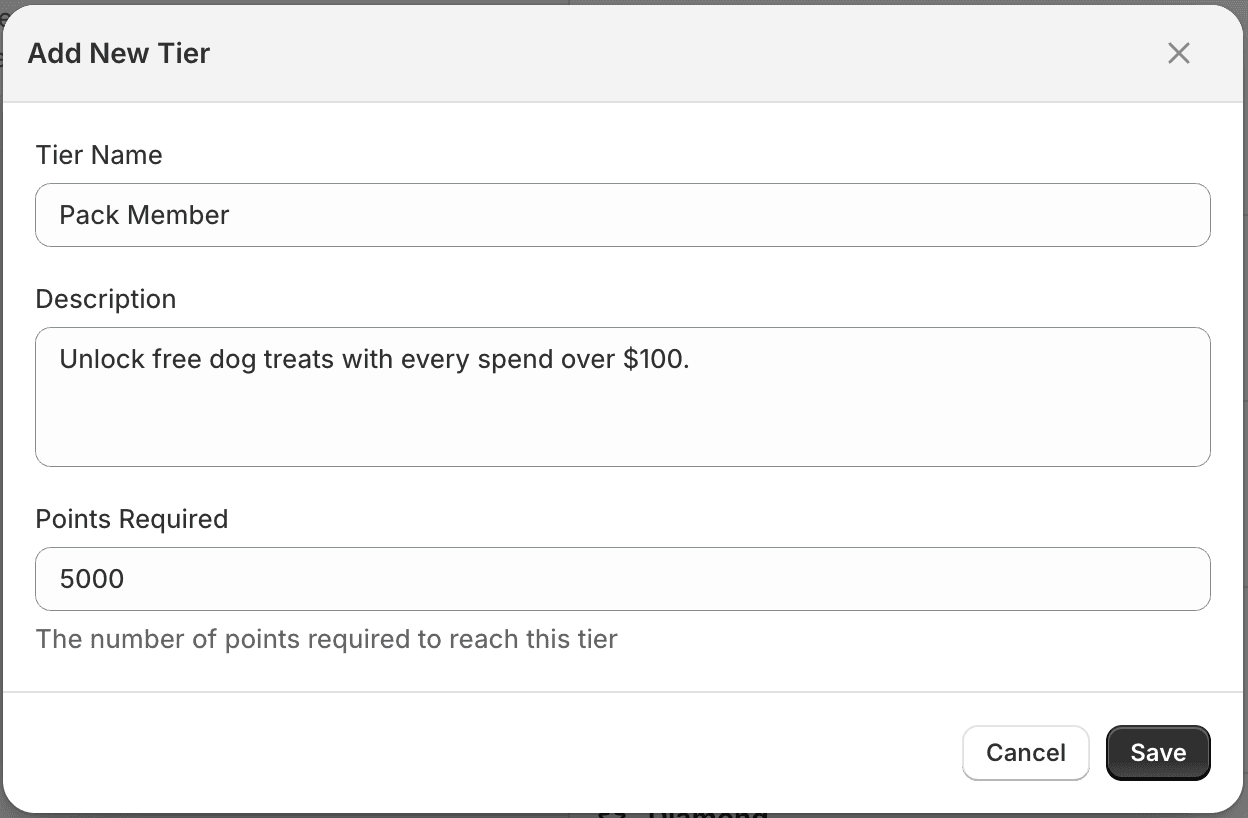
Task: Click the "$100" amount in the description
Action: point(653,359)
